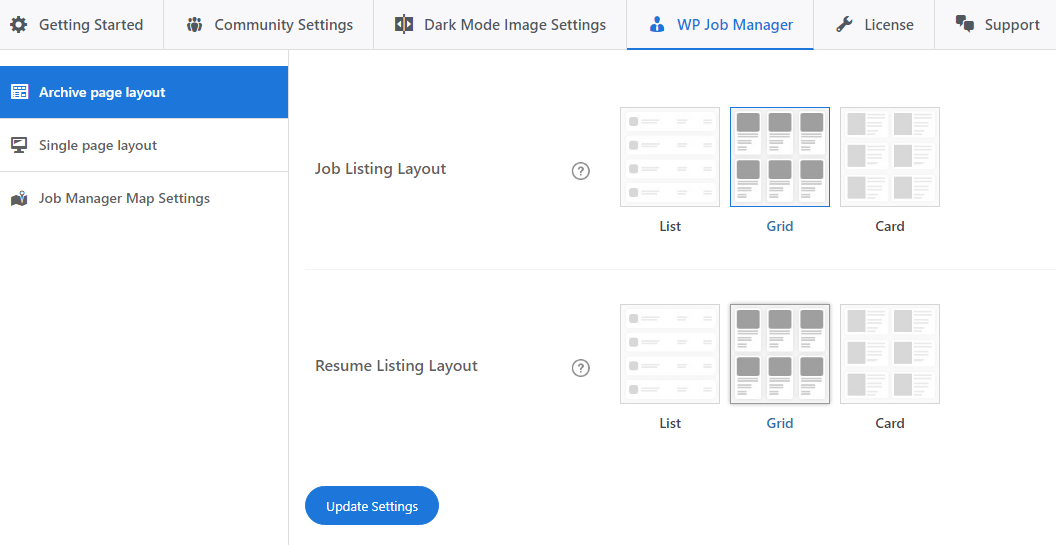Click the Getting Started gear icon
1056x545 pixels.
[x=19, y=25]
